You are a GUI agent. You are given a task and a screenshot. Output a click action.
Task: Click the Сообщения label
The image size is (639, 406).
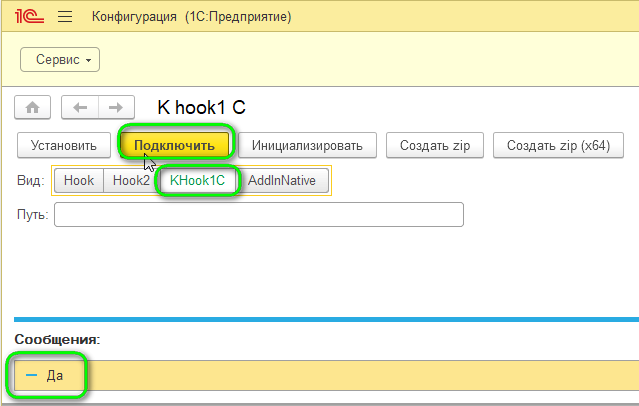tap(57, 339)
